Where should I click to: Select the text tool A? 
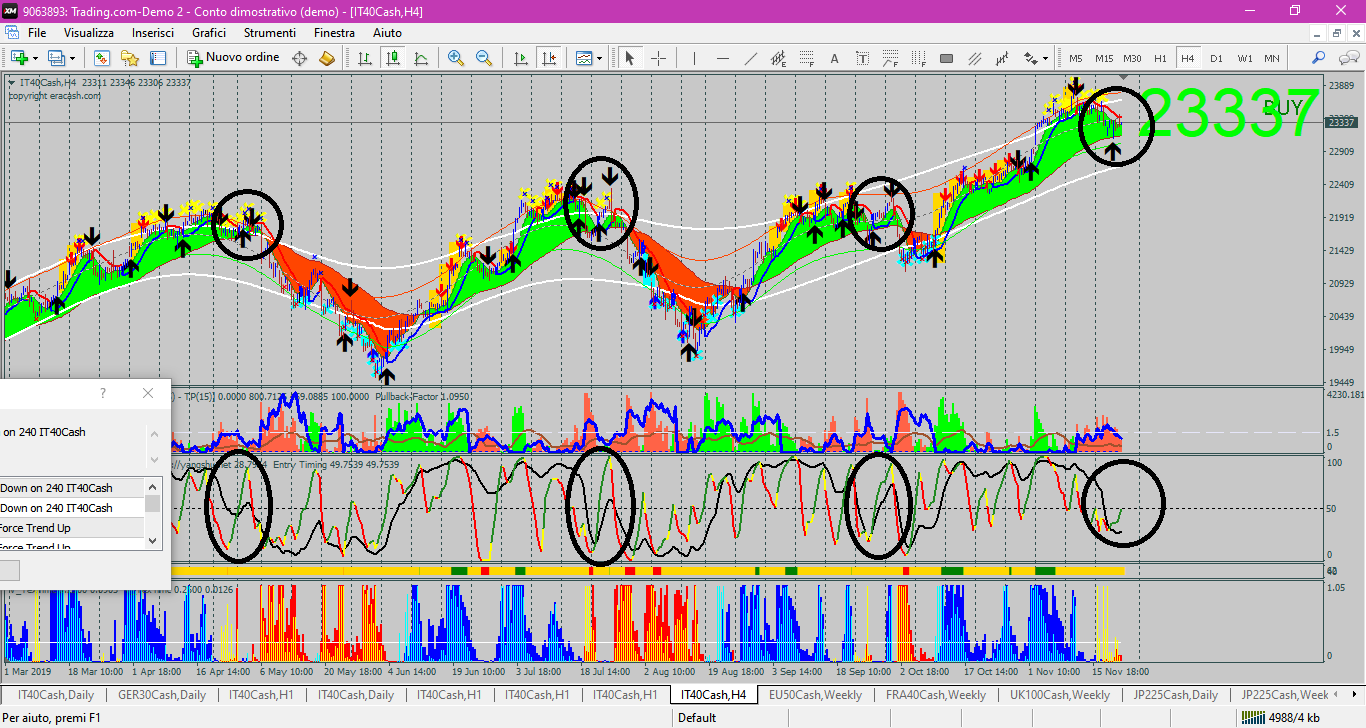tap(835, 58)
